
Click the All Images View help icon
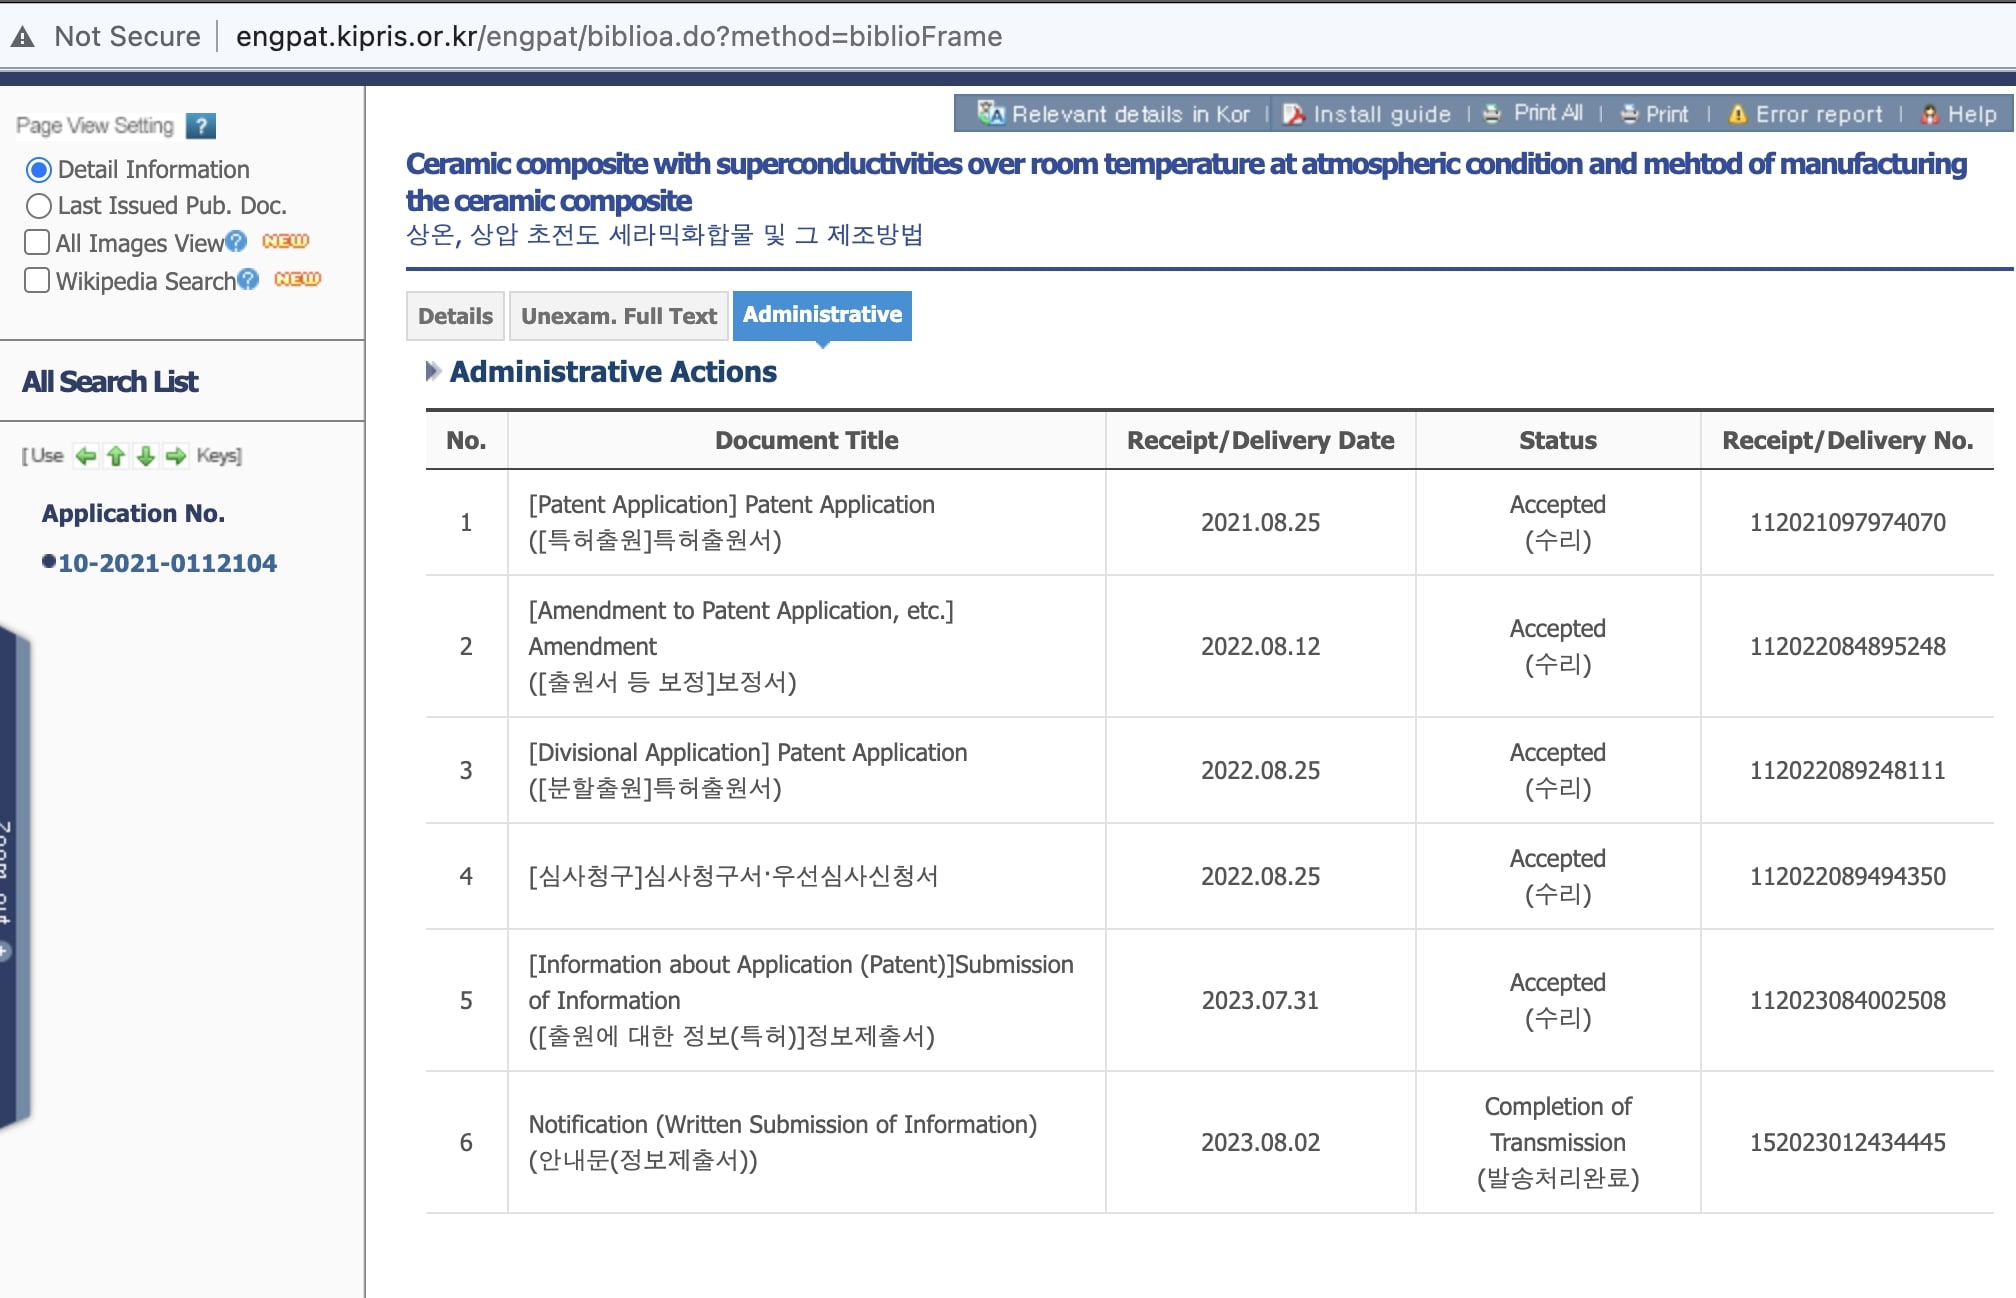pos(236,241)
